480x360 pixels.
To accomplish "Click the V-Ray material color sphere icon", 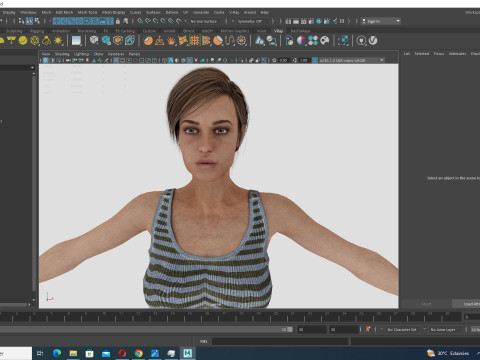I will point(301,41).
